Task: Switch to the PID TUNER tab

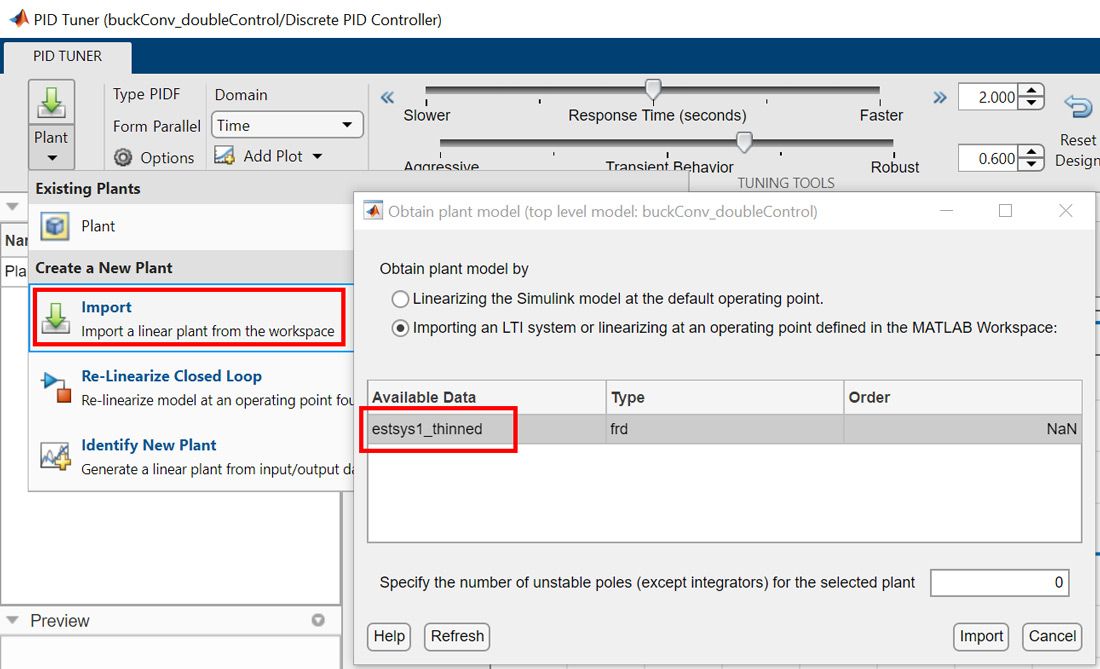Action: tap(67, 56)
